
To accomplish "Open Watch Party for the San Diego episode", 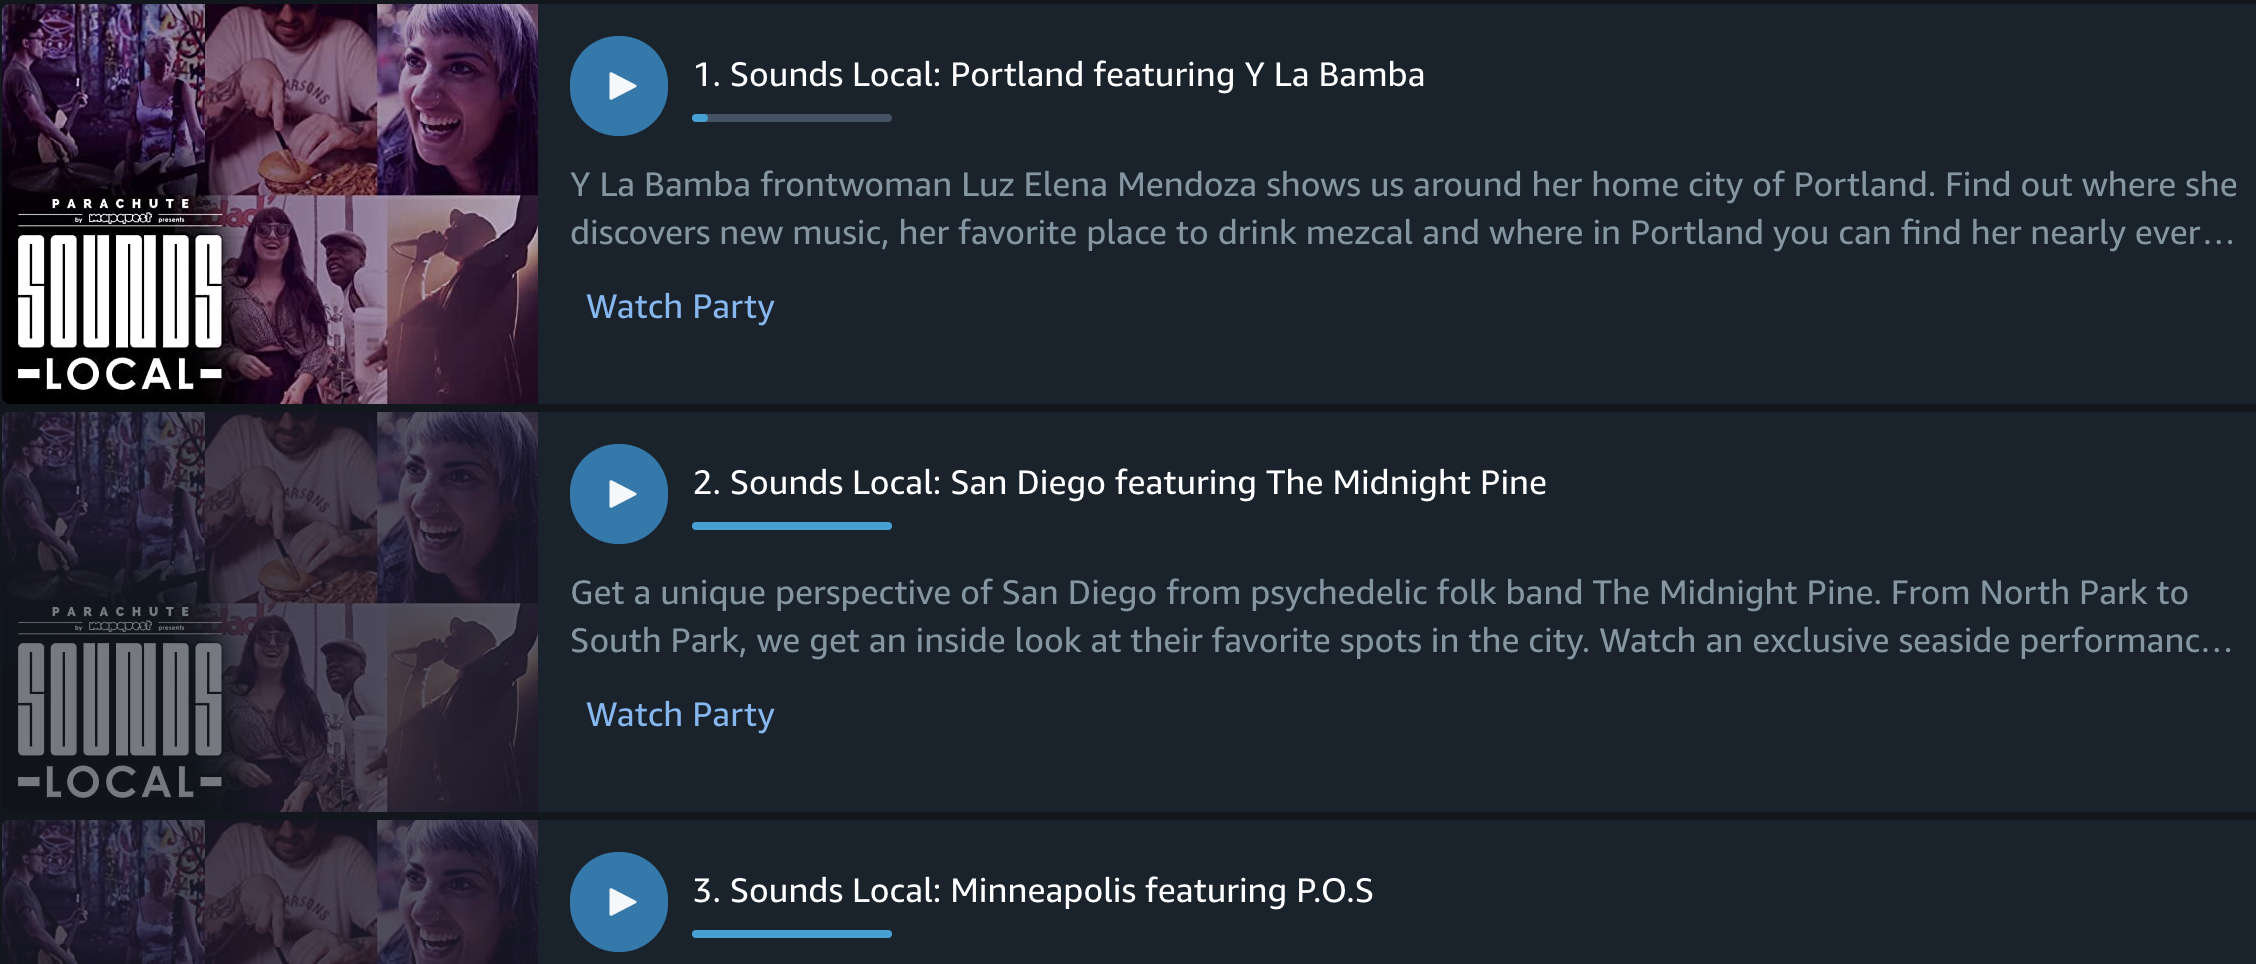I will pyautogui.click(x=680, y=714).
